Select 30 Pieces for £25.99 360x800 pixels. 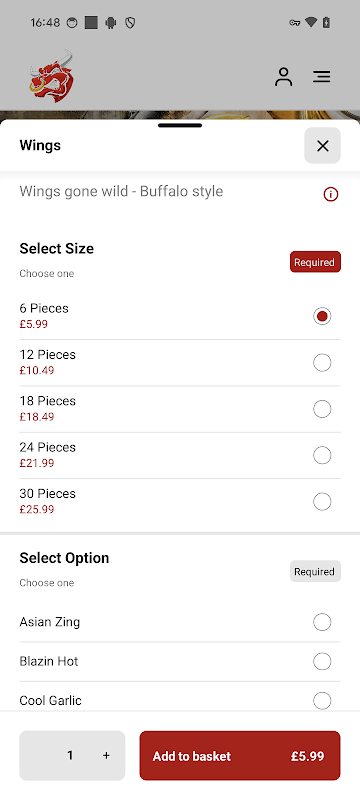(180, 502)
